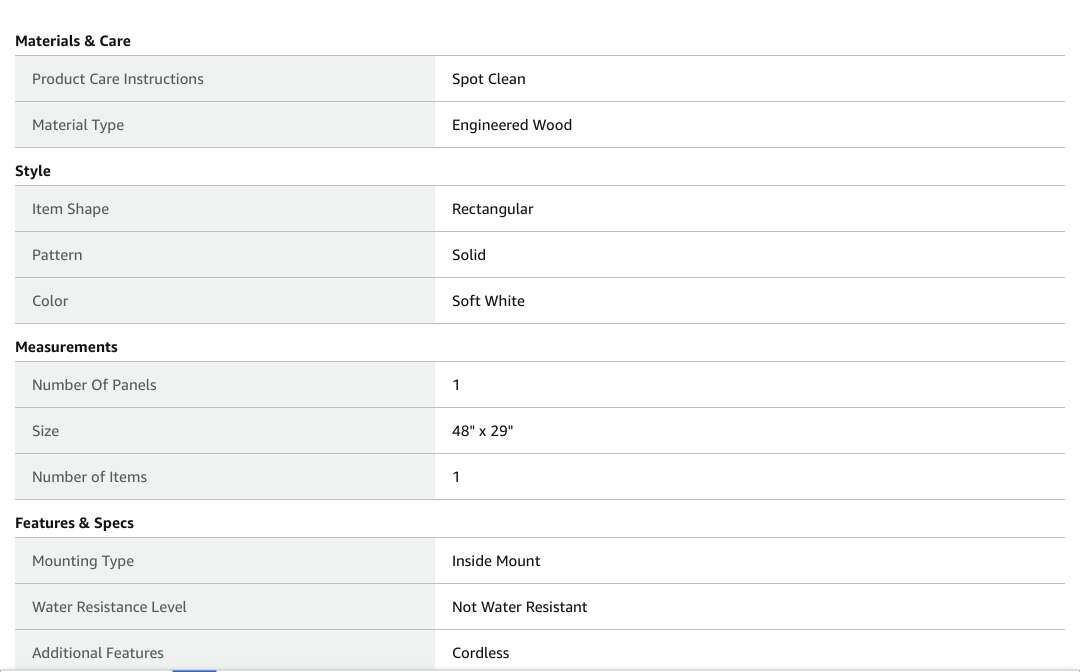Click the Engineered Wood value
This screenshot has width=1080, height=672.
tap(512, 125)
